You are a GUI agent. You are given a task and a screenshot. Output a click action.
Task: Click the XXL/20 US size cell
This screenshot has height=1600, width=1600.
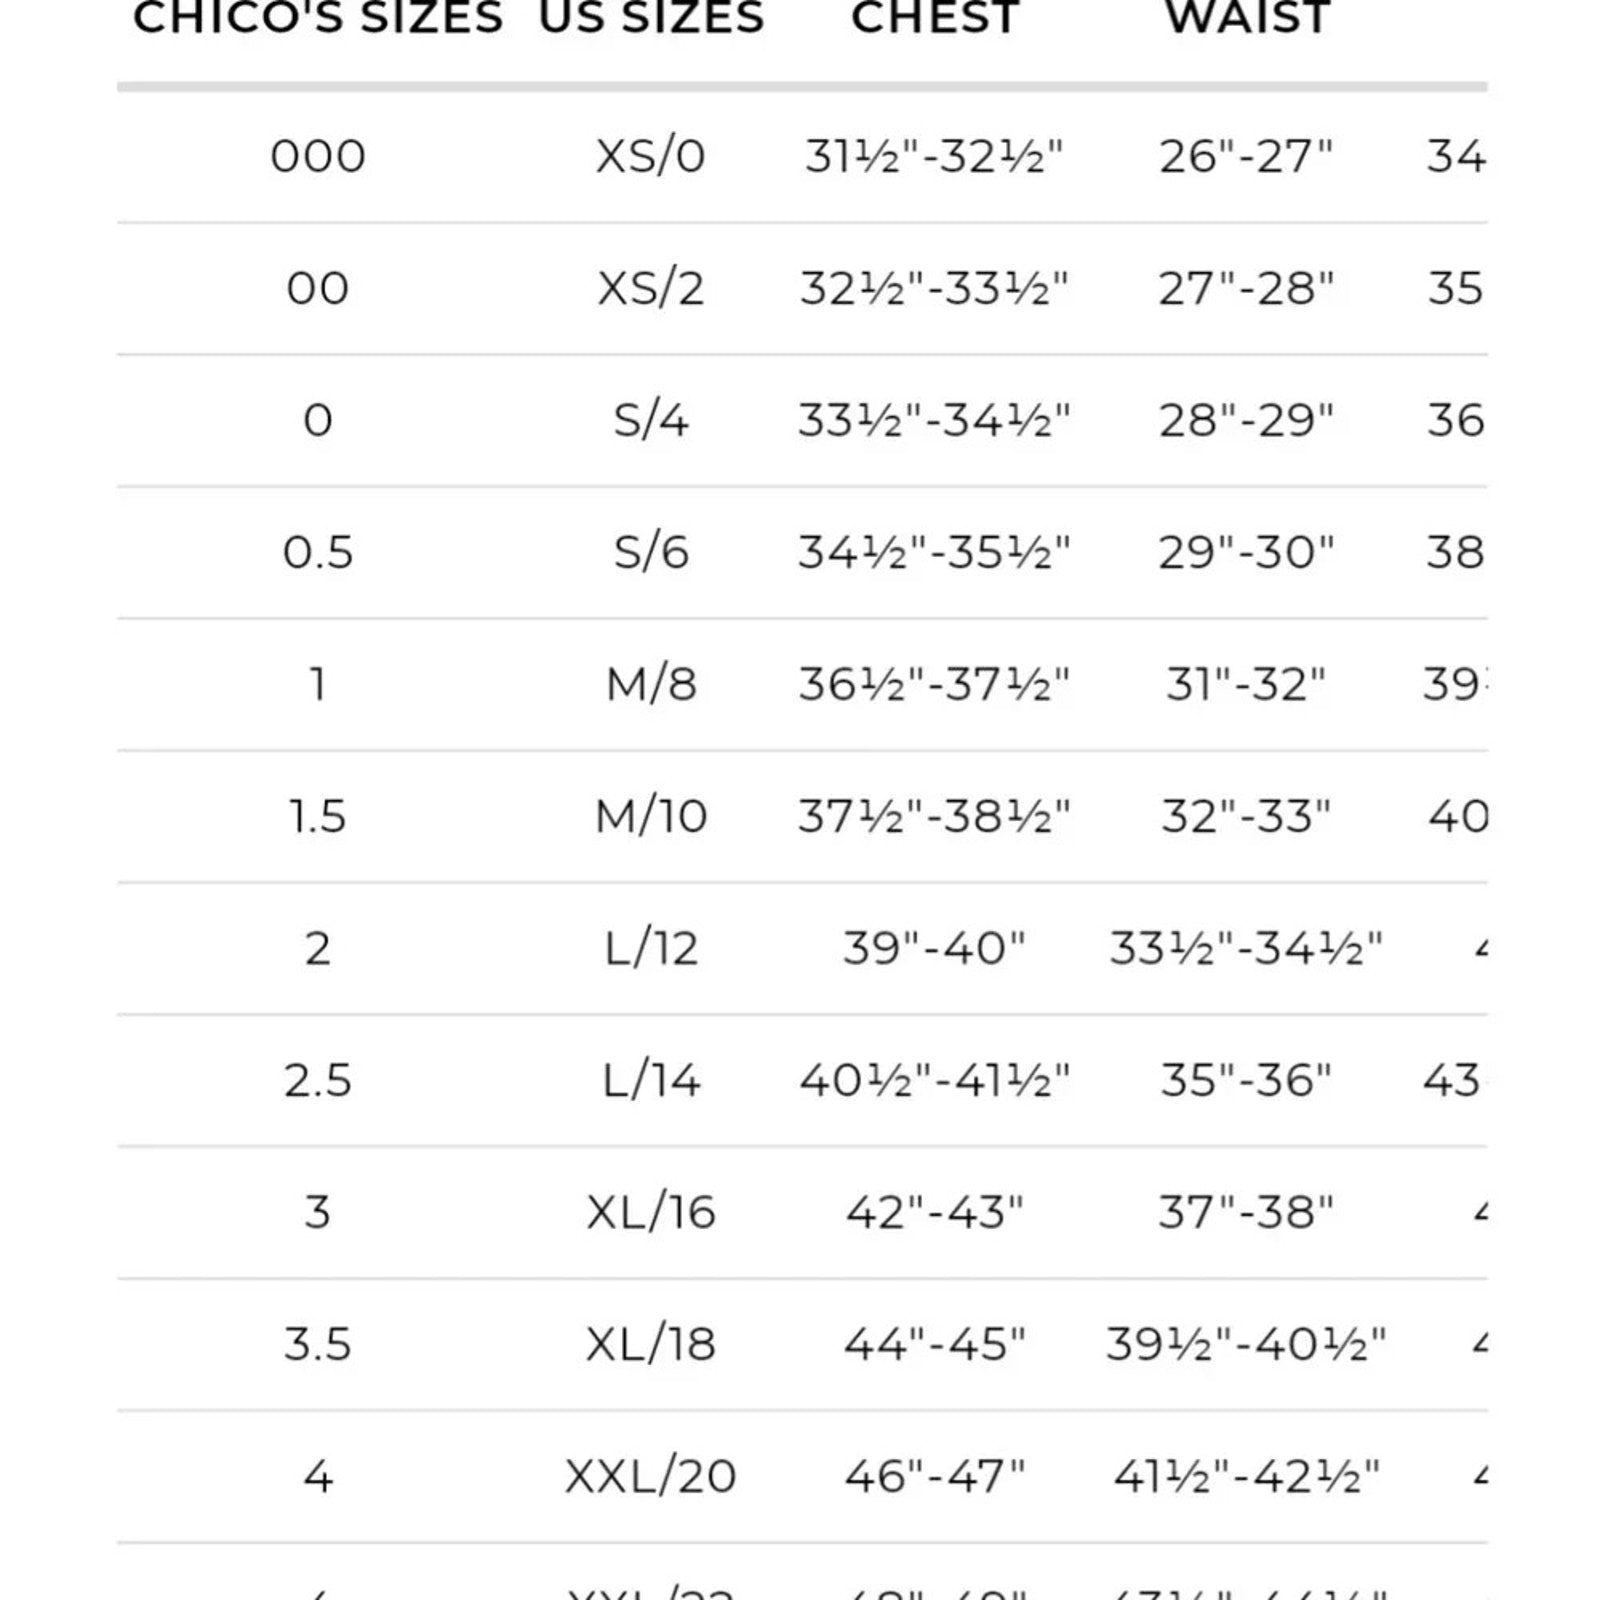tap(651, 1476)
